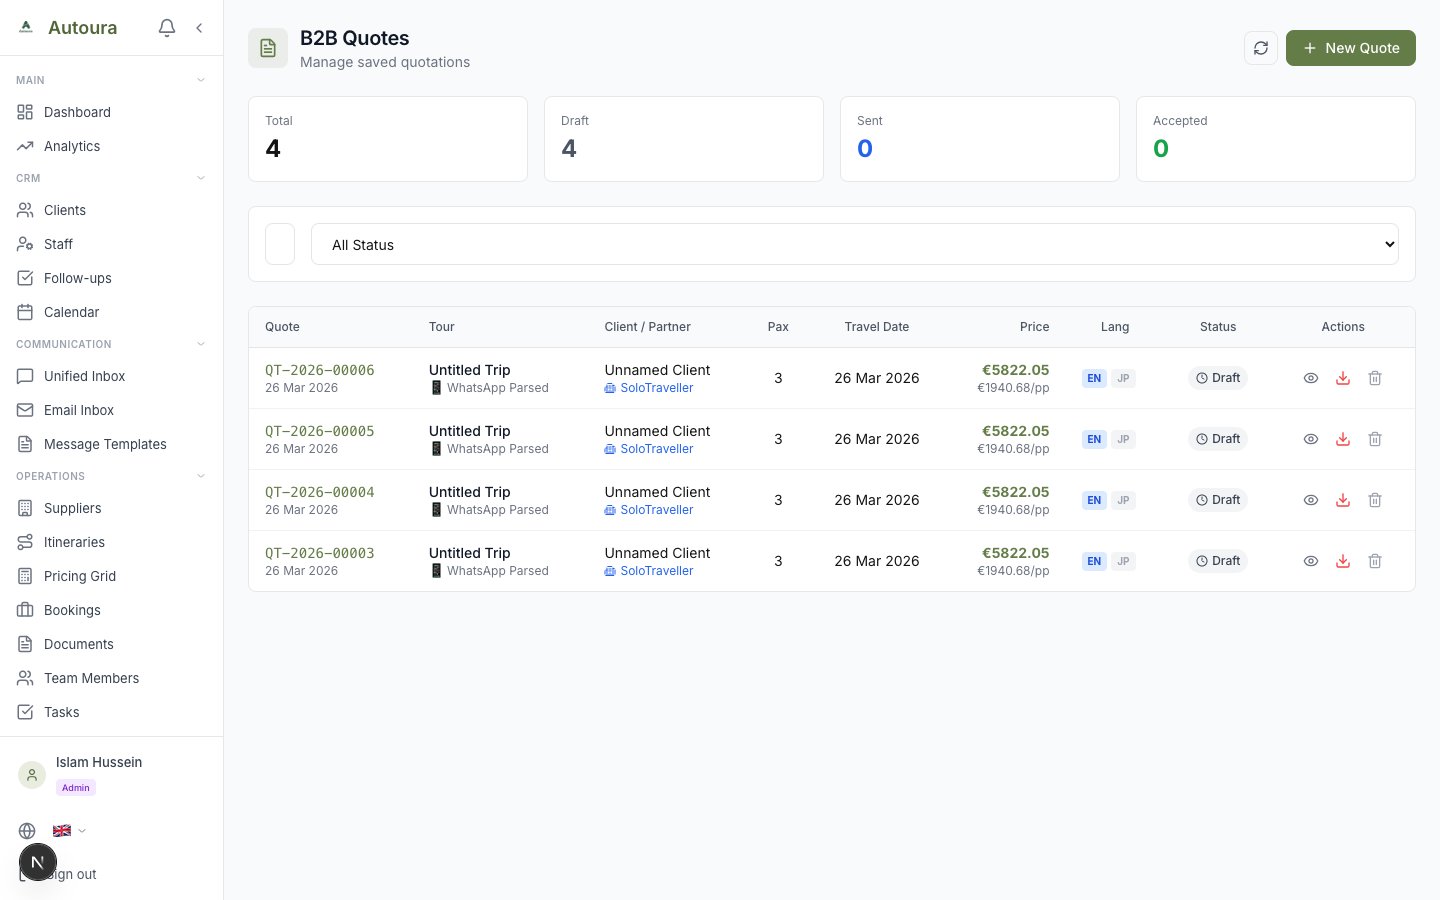The image size is (1440, 900).
Task: Open the UK flag language dropdown
Action: click(69, 831)
